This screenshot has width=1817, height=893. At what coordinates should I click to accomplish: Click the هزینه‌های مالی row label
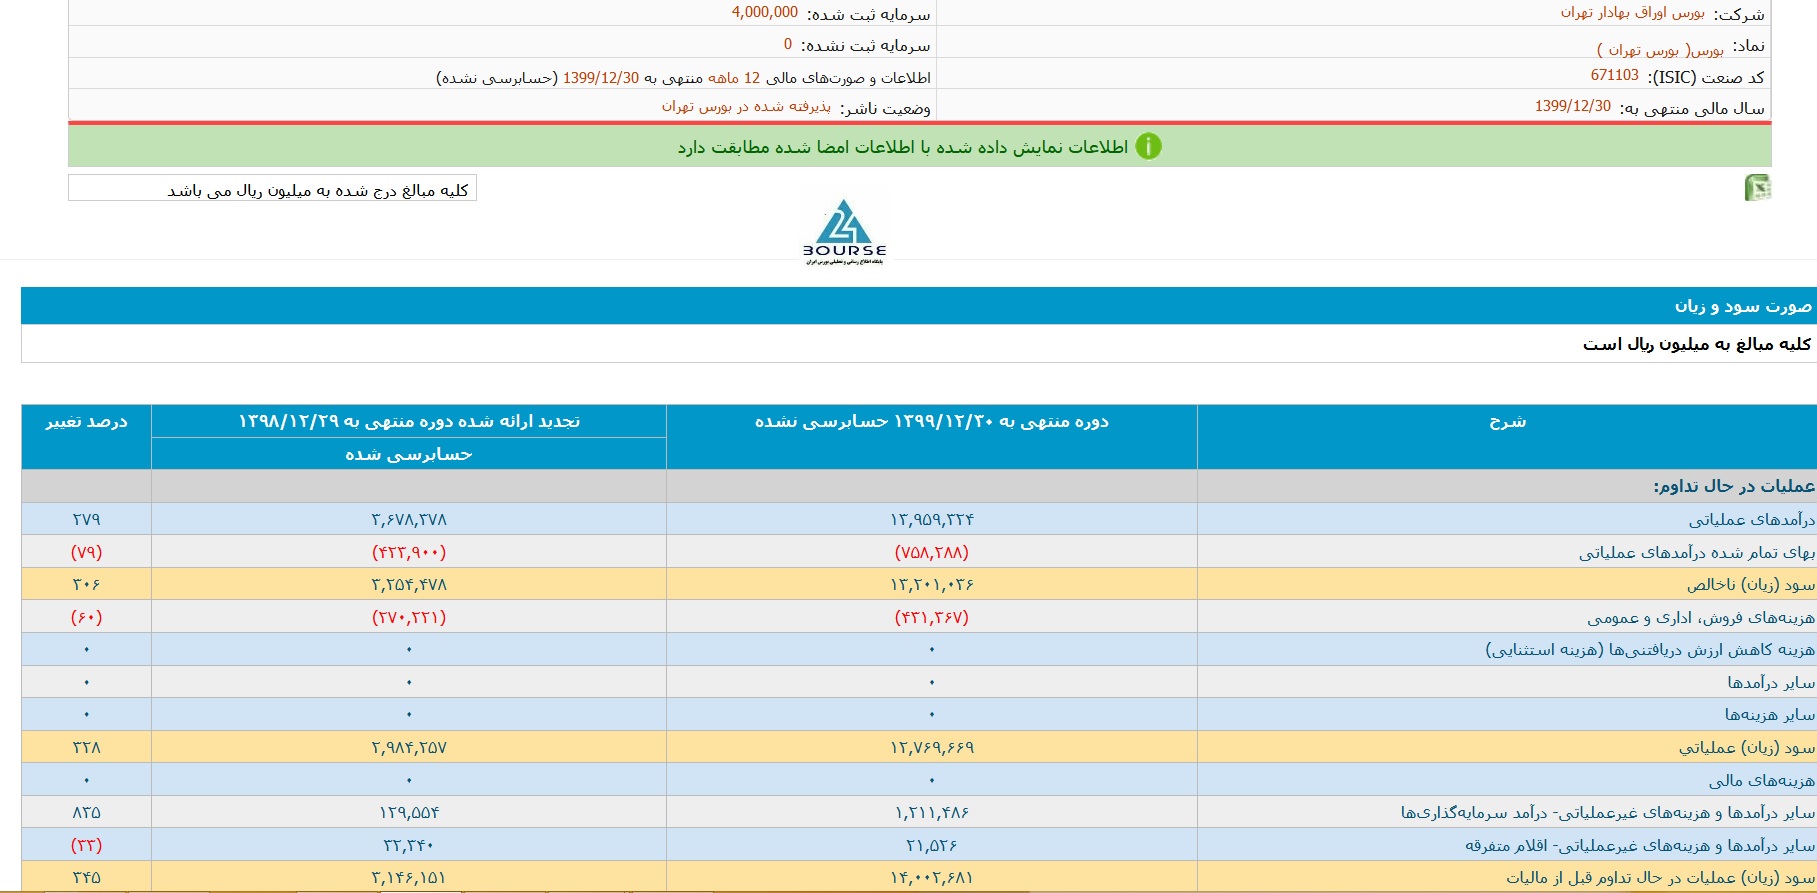pos(1762,780)
